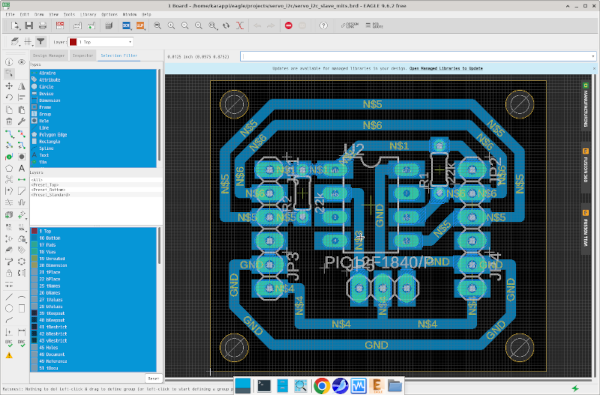Switch to the Design Manager tab
The width and height of the screenshot is (600, 395).
point(49,55)
